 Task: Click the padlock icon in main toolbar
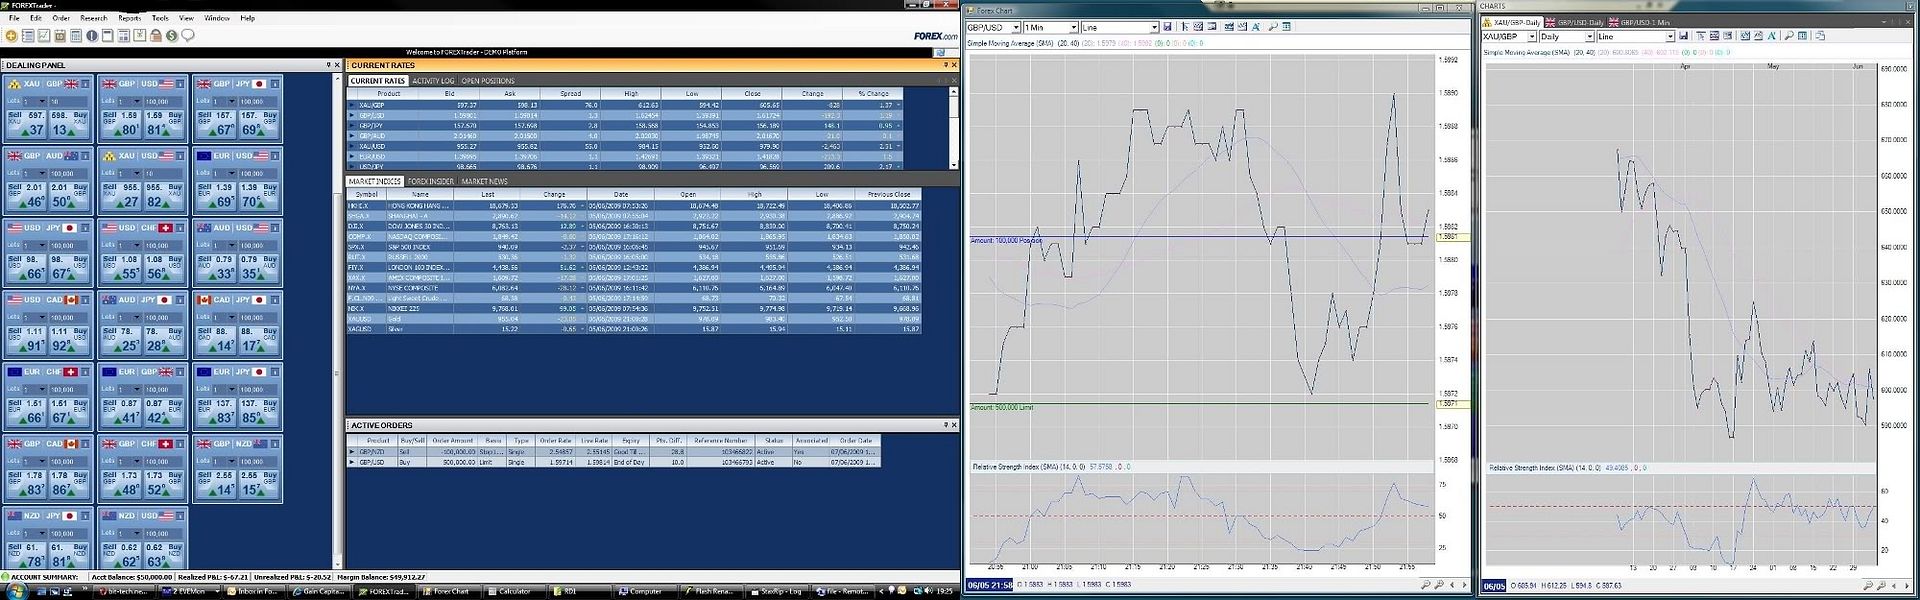[155, 36]
